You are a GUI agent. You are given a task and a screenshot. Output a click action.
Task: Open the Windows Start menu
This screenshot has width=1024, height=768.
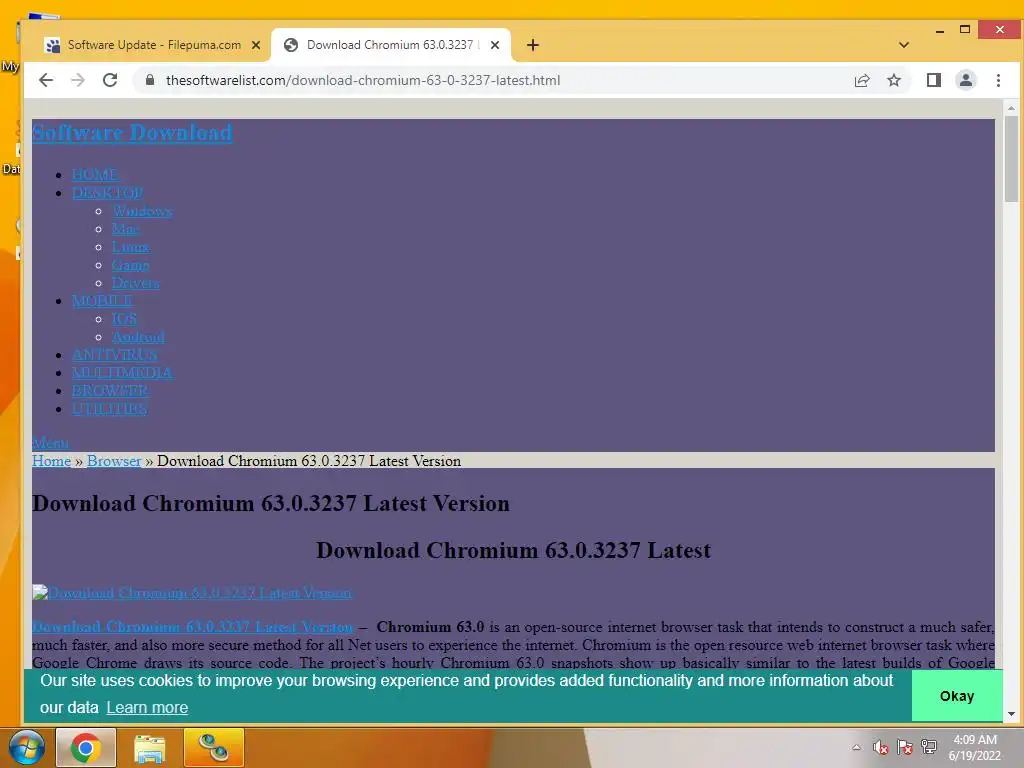click(25, 748)
